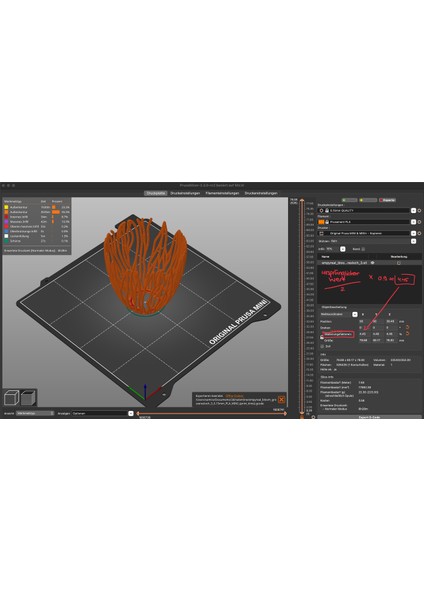Click the horizontal preview slider's right thumb

pyautogui.click(x=285, y=413)
